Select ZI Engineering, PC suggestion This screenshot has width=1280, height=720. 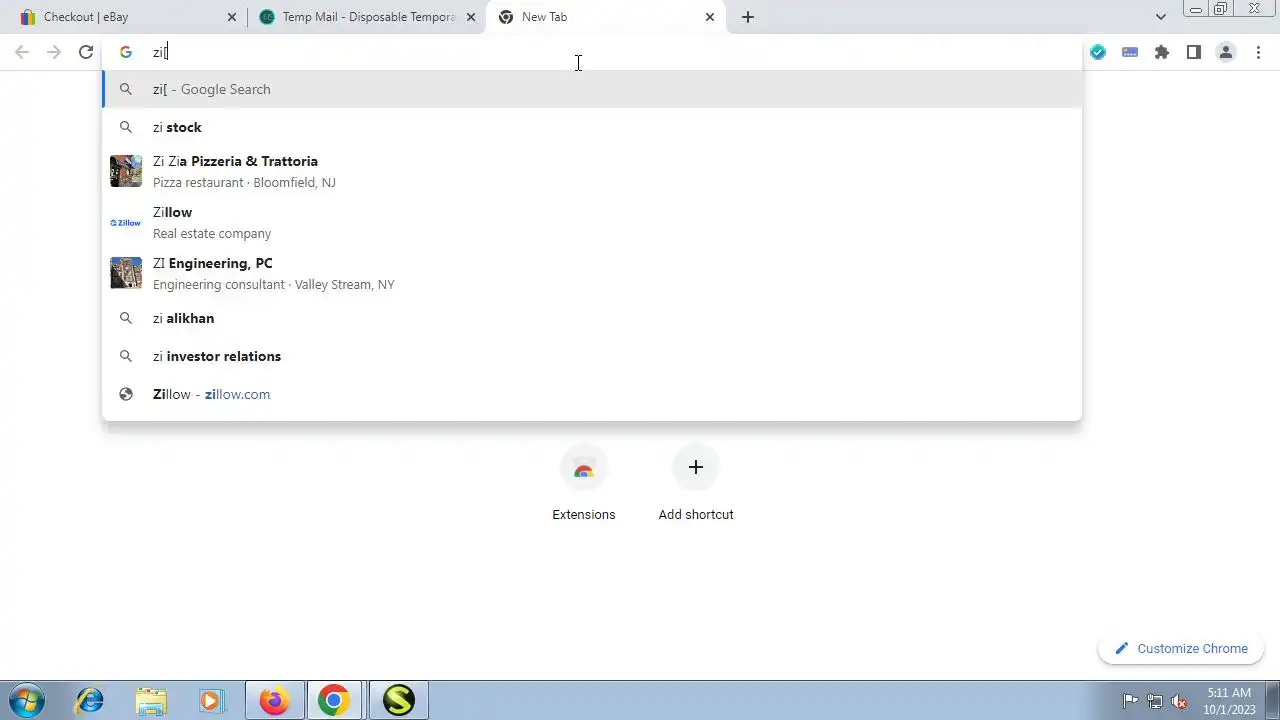[592, 273]
